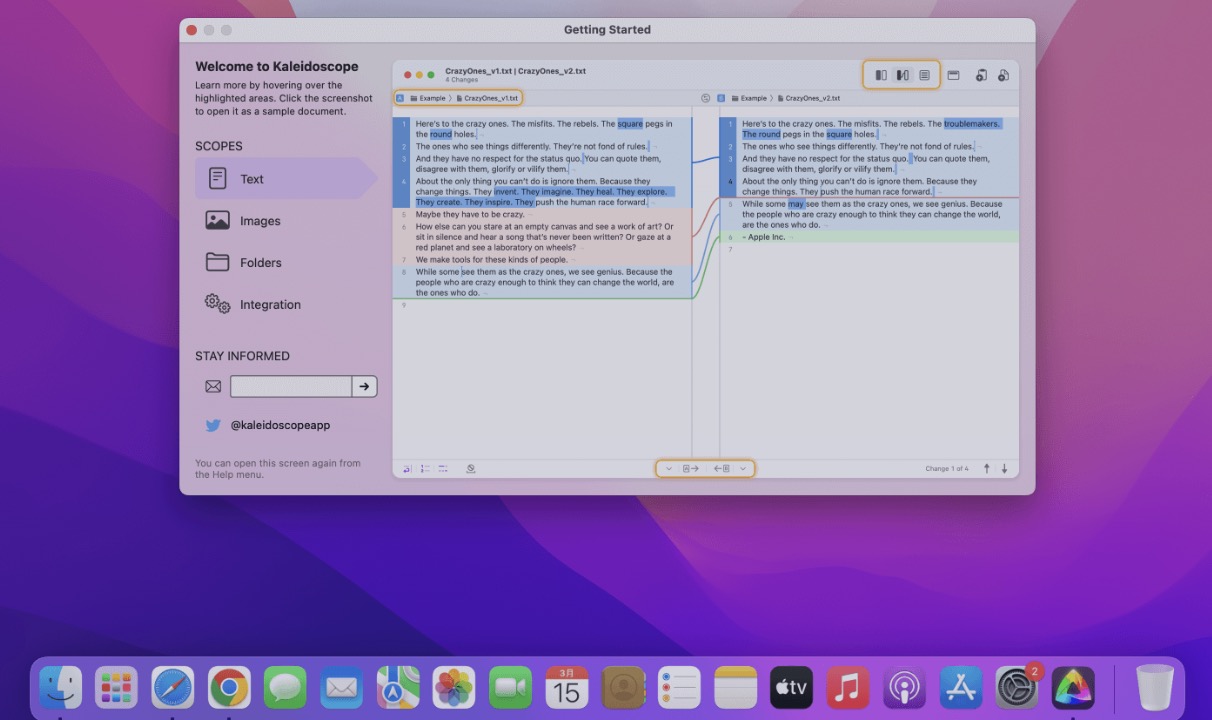This screenshot has width=1212, height=720.
Task: Focus the Stay Informed email field
Action: tap(291, 386)
